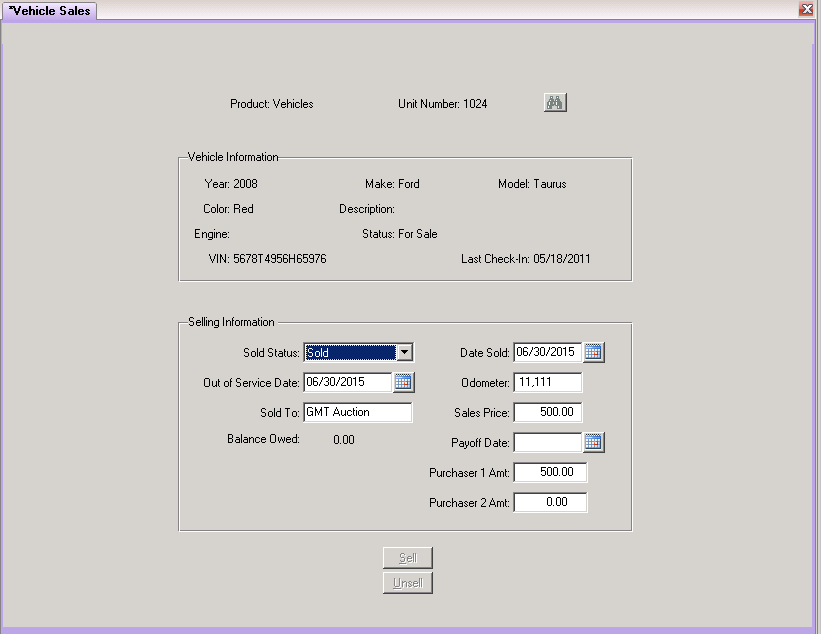Focus the Sales Price field
The image size is (821, 634).
[x=548, y=412]
